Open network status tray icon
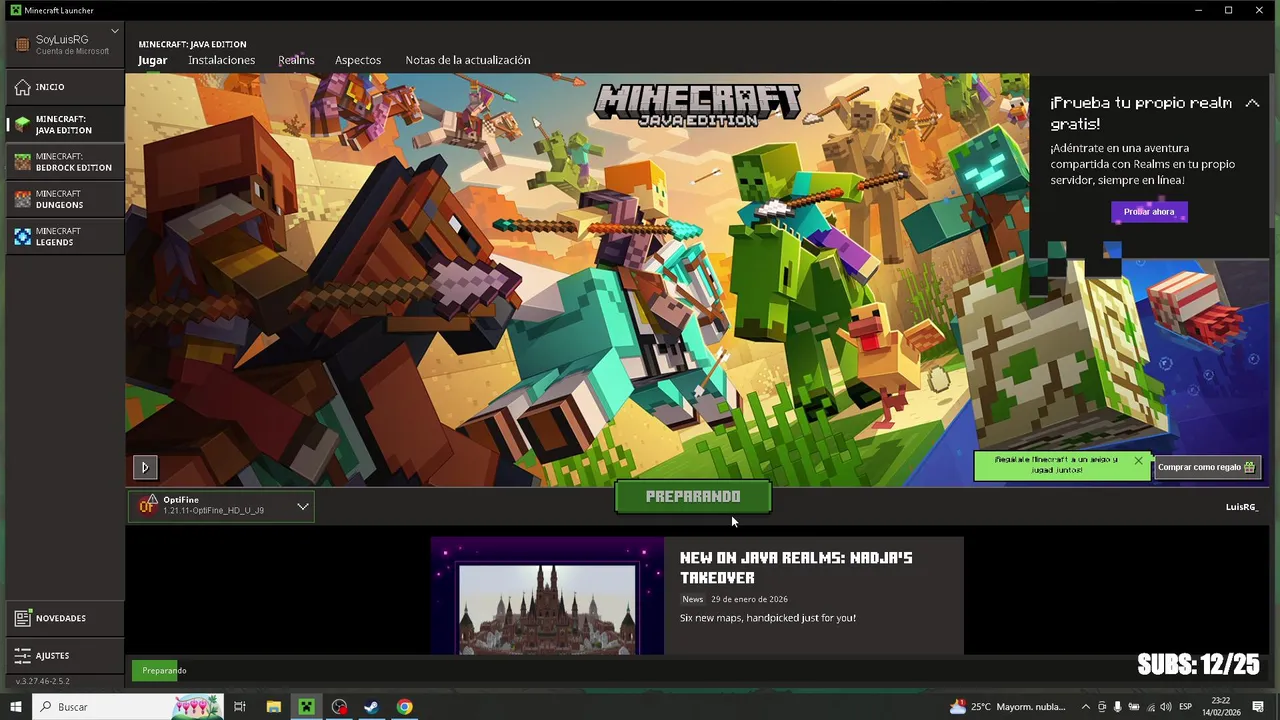Image resolution: width=1280 pixels, height=720 pixels. click(x=1150, y=707)
